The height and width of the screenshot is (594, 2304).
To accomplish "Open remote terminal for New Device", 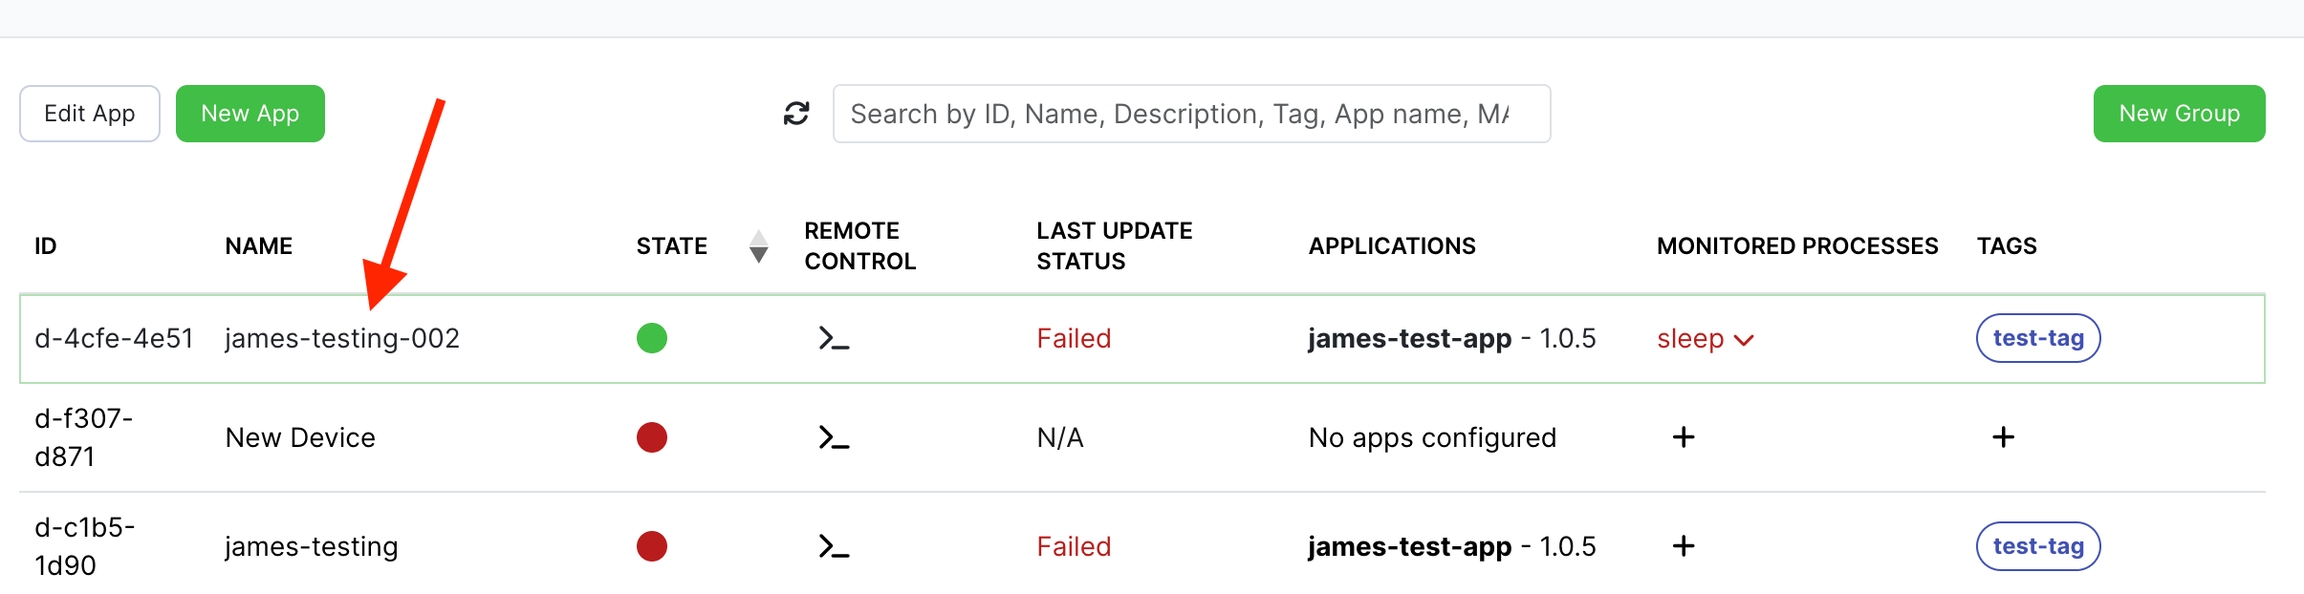I will pos(833,438).
